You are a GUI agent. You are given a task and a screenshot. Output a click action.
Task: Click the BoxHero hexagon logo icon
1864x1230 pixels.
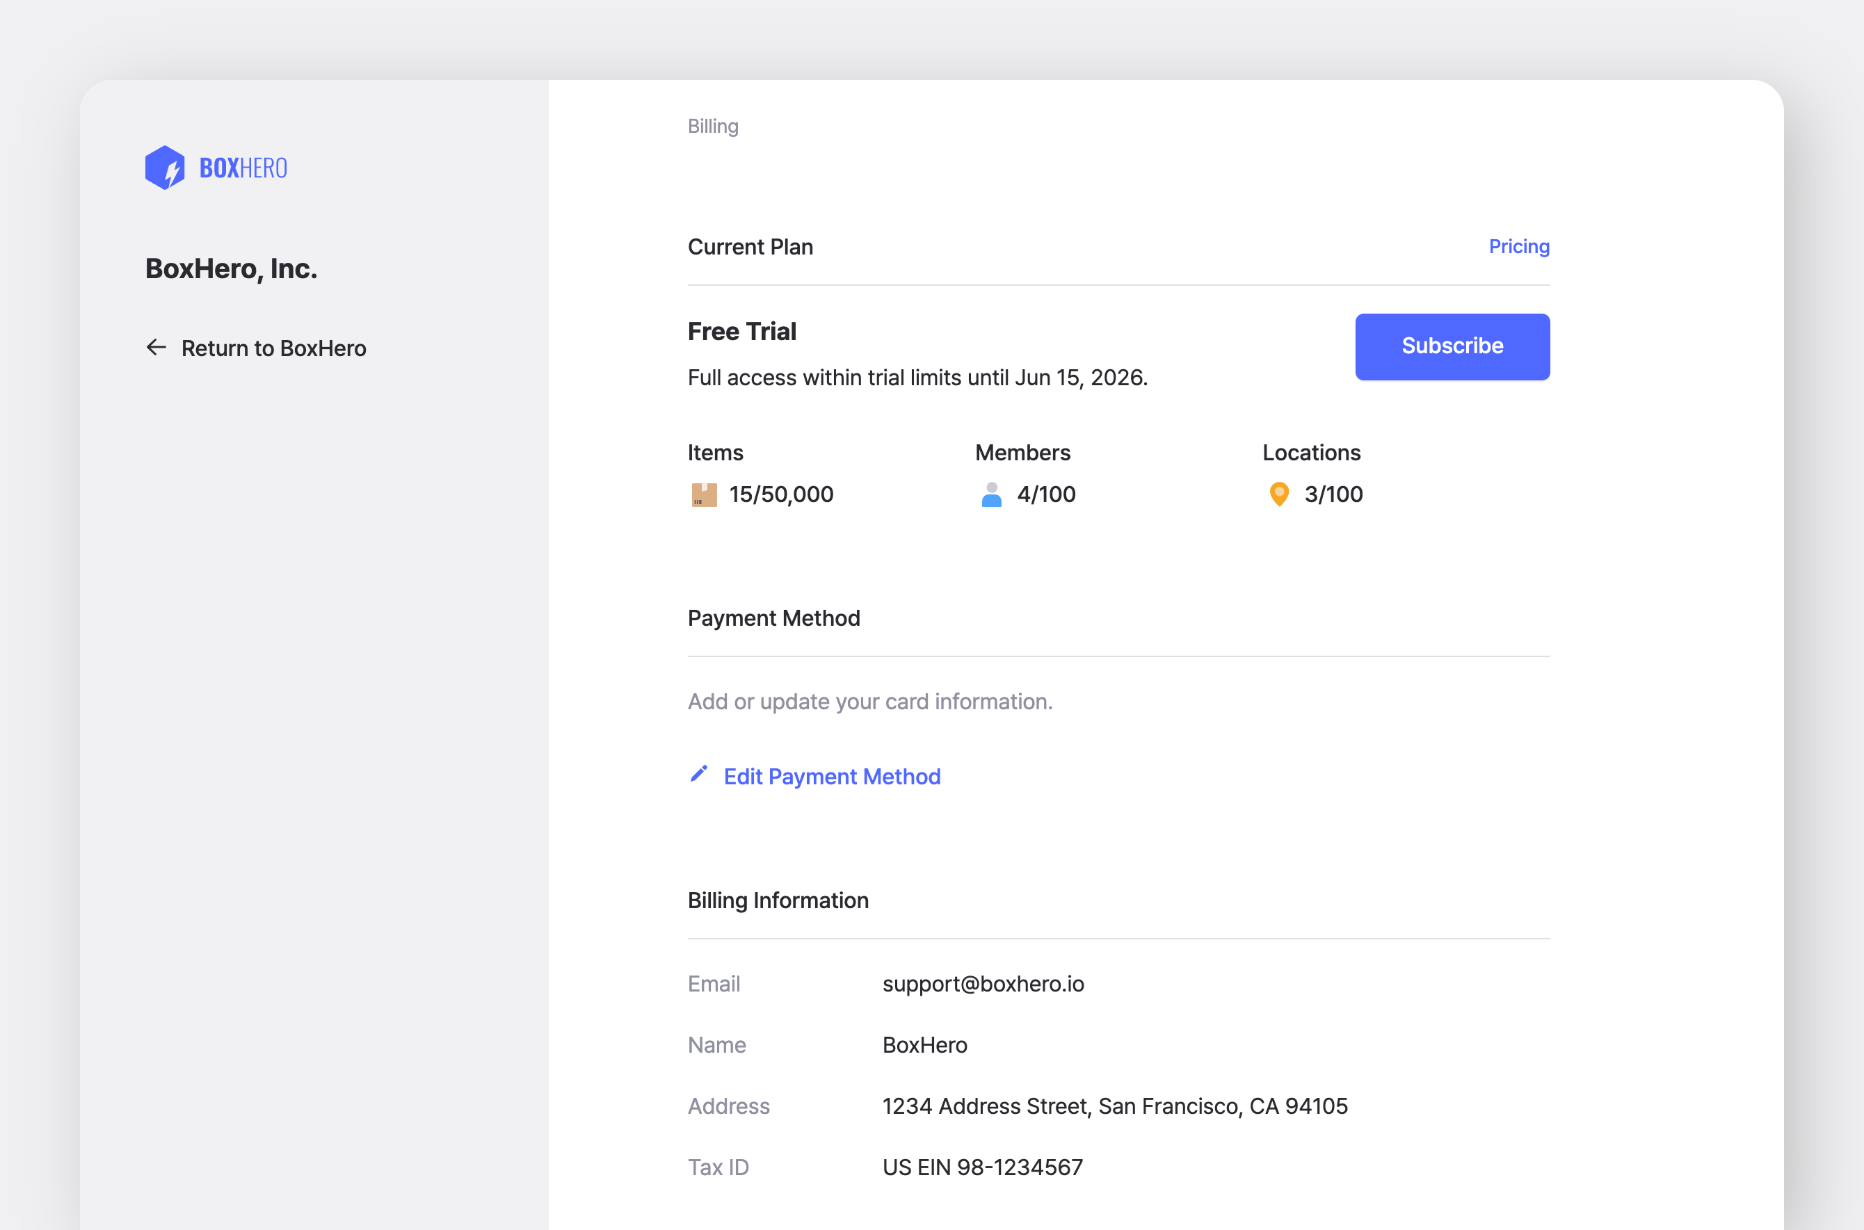pos(165,168)
